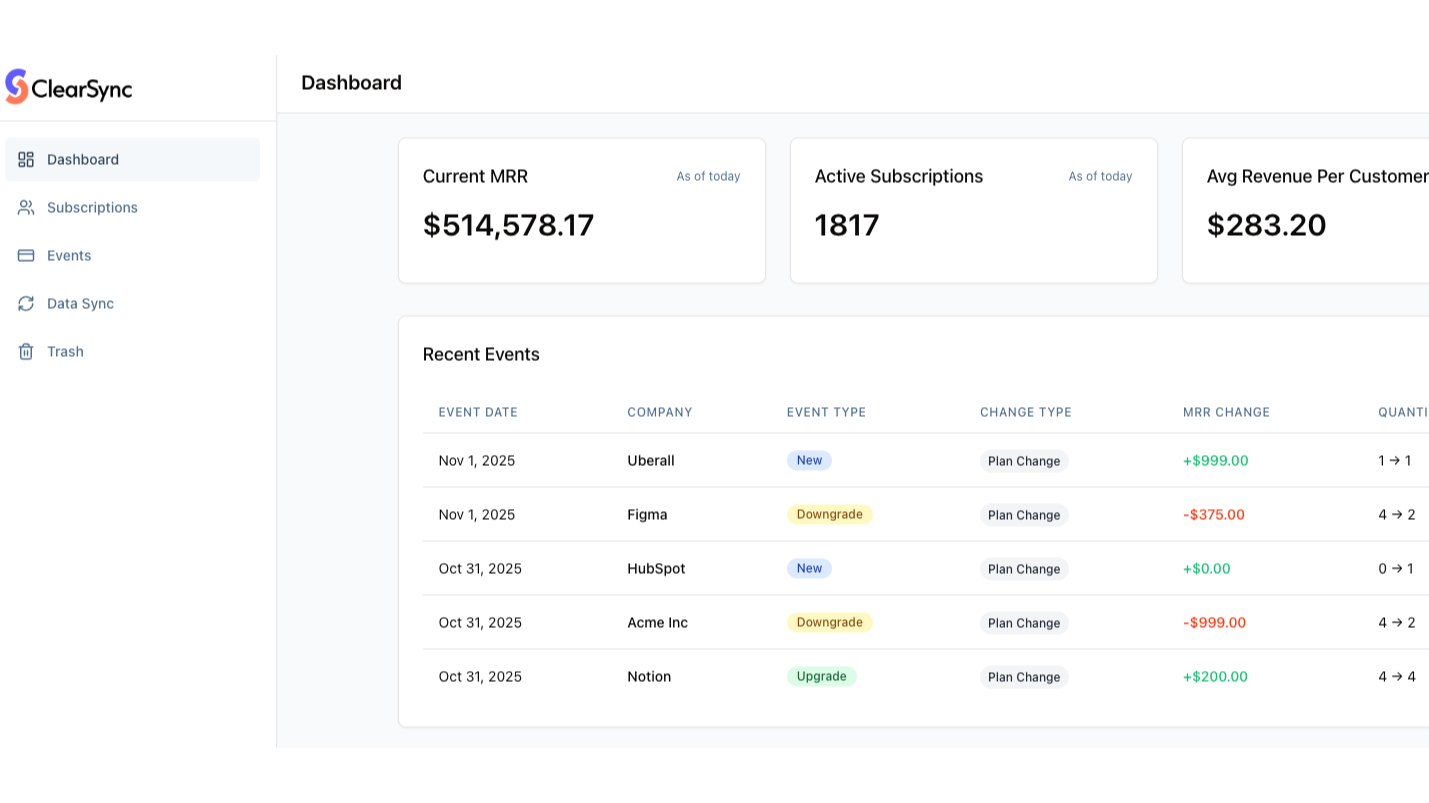
Task: Click the MRR Change column header
Action: 1226,412
